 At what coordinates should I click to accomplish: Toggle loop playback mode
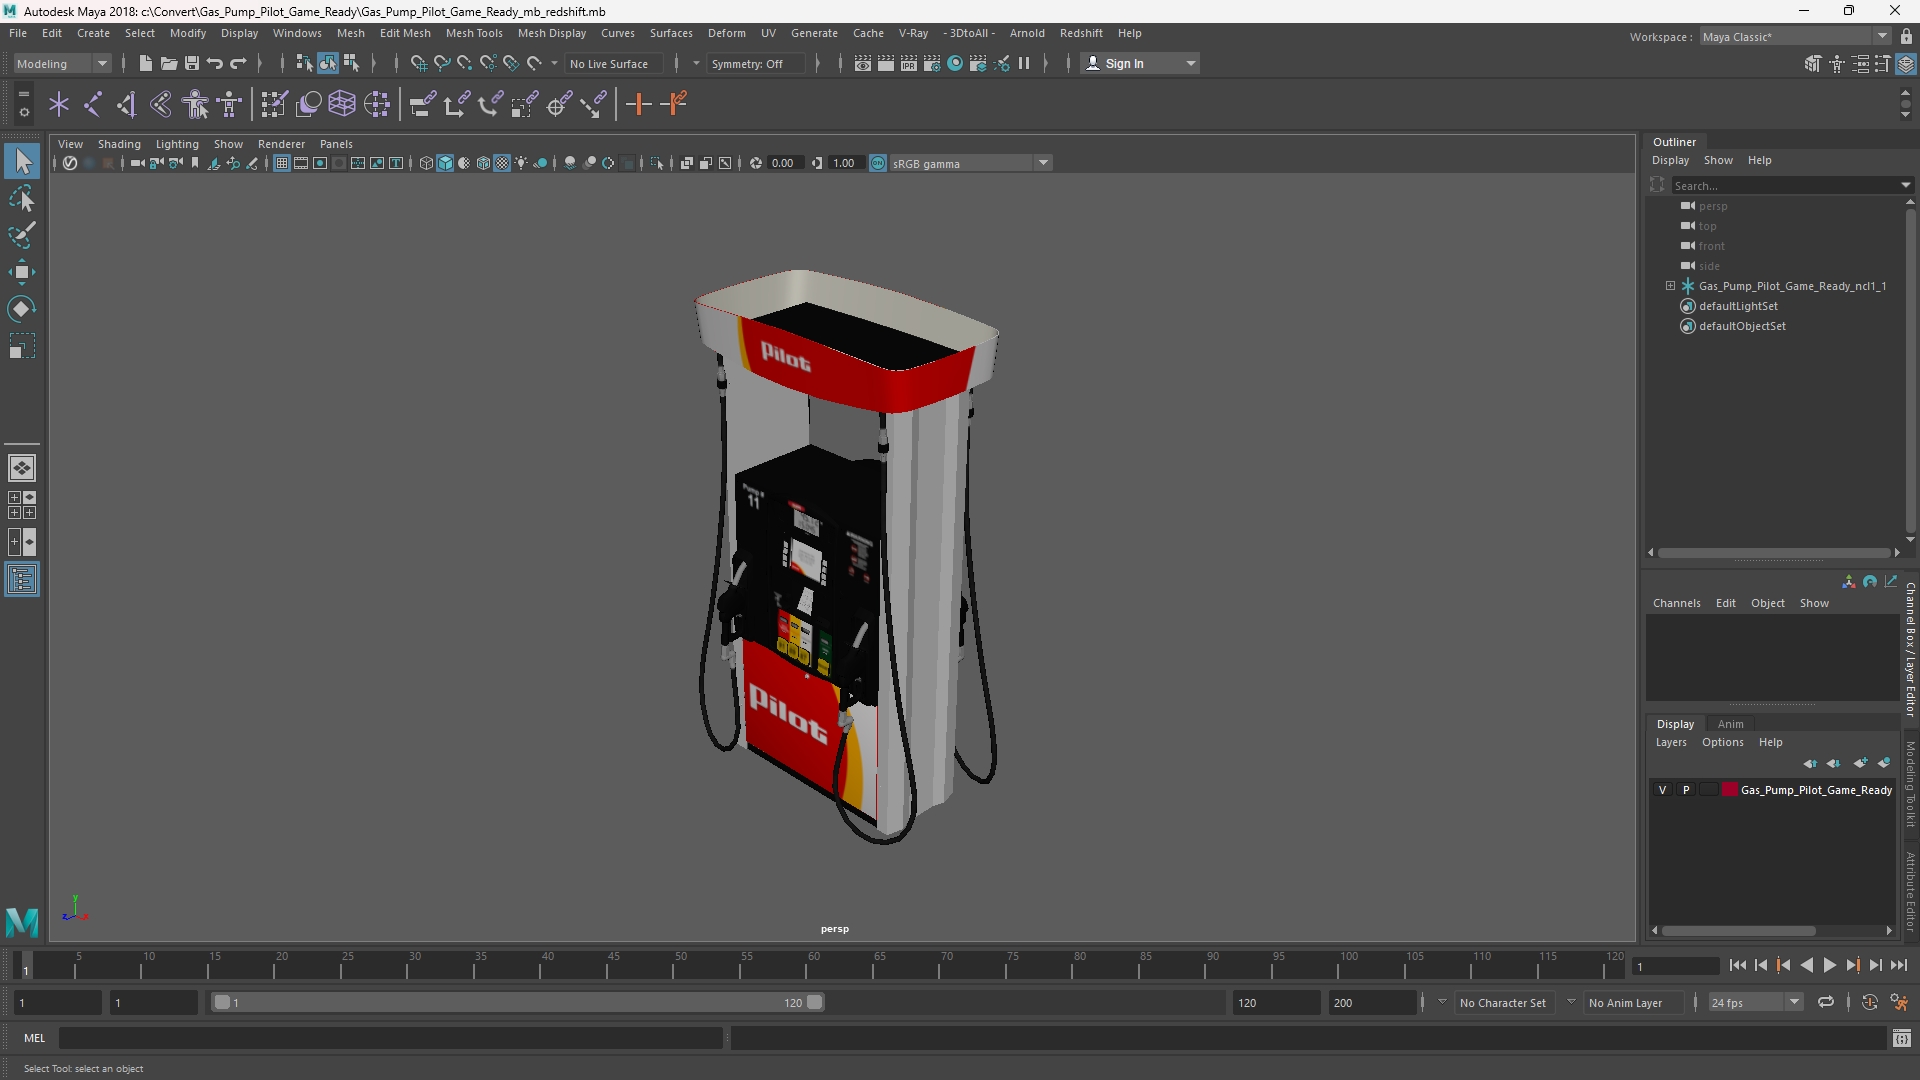click(x=1826, y=1002)
